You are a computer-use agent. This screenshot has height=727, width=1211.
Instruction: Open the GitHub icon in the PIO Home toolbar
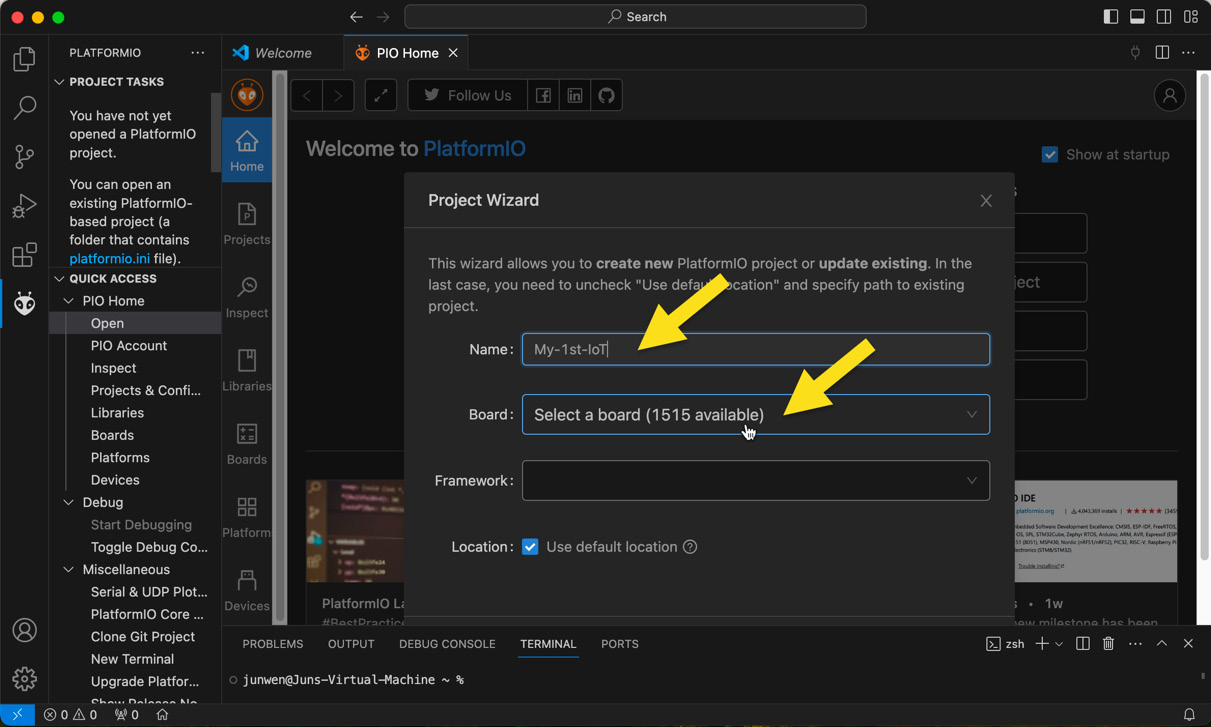click(x=607, y=95)
